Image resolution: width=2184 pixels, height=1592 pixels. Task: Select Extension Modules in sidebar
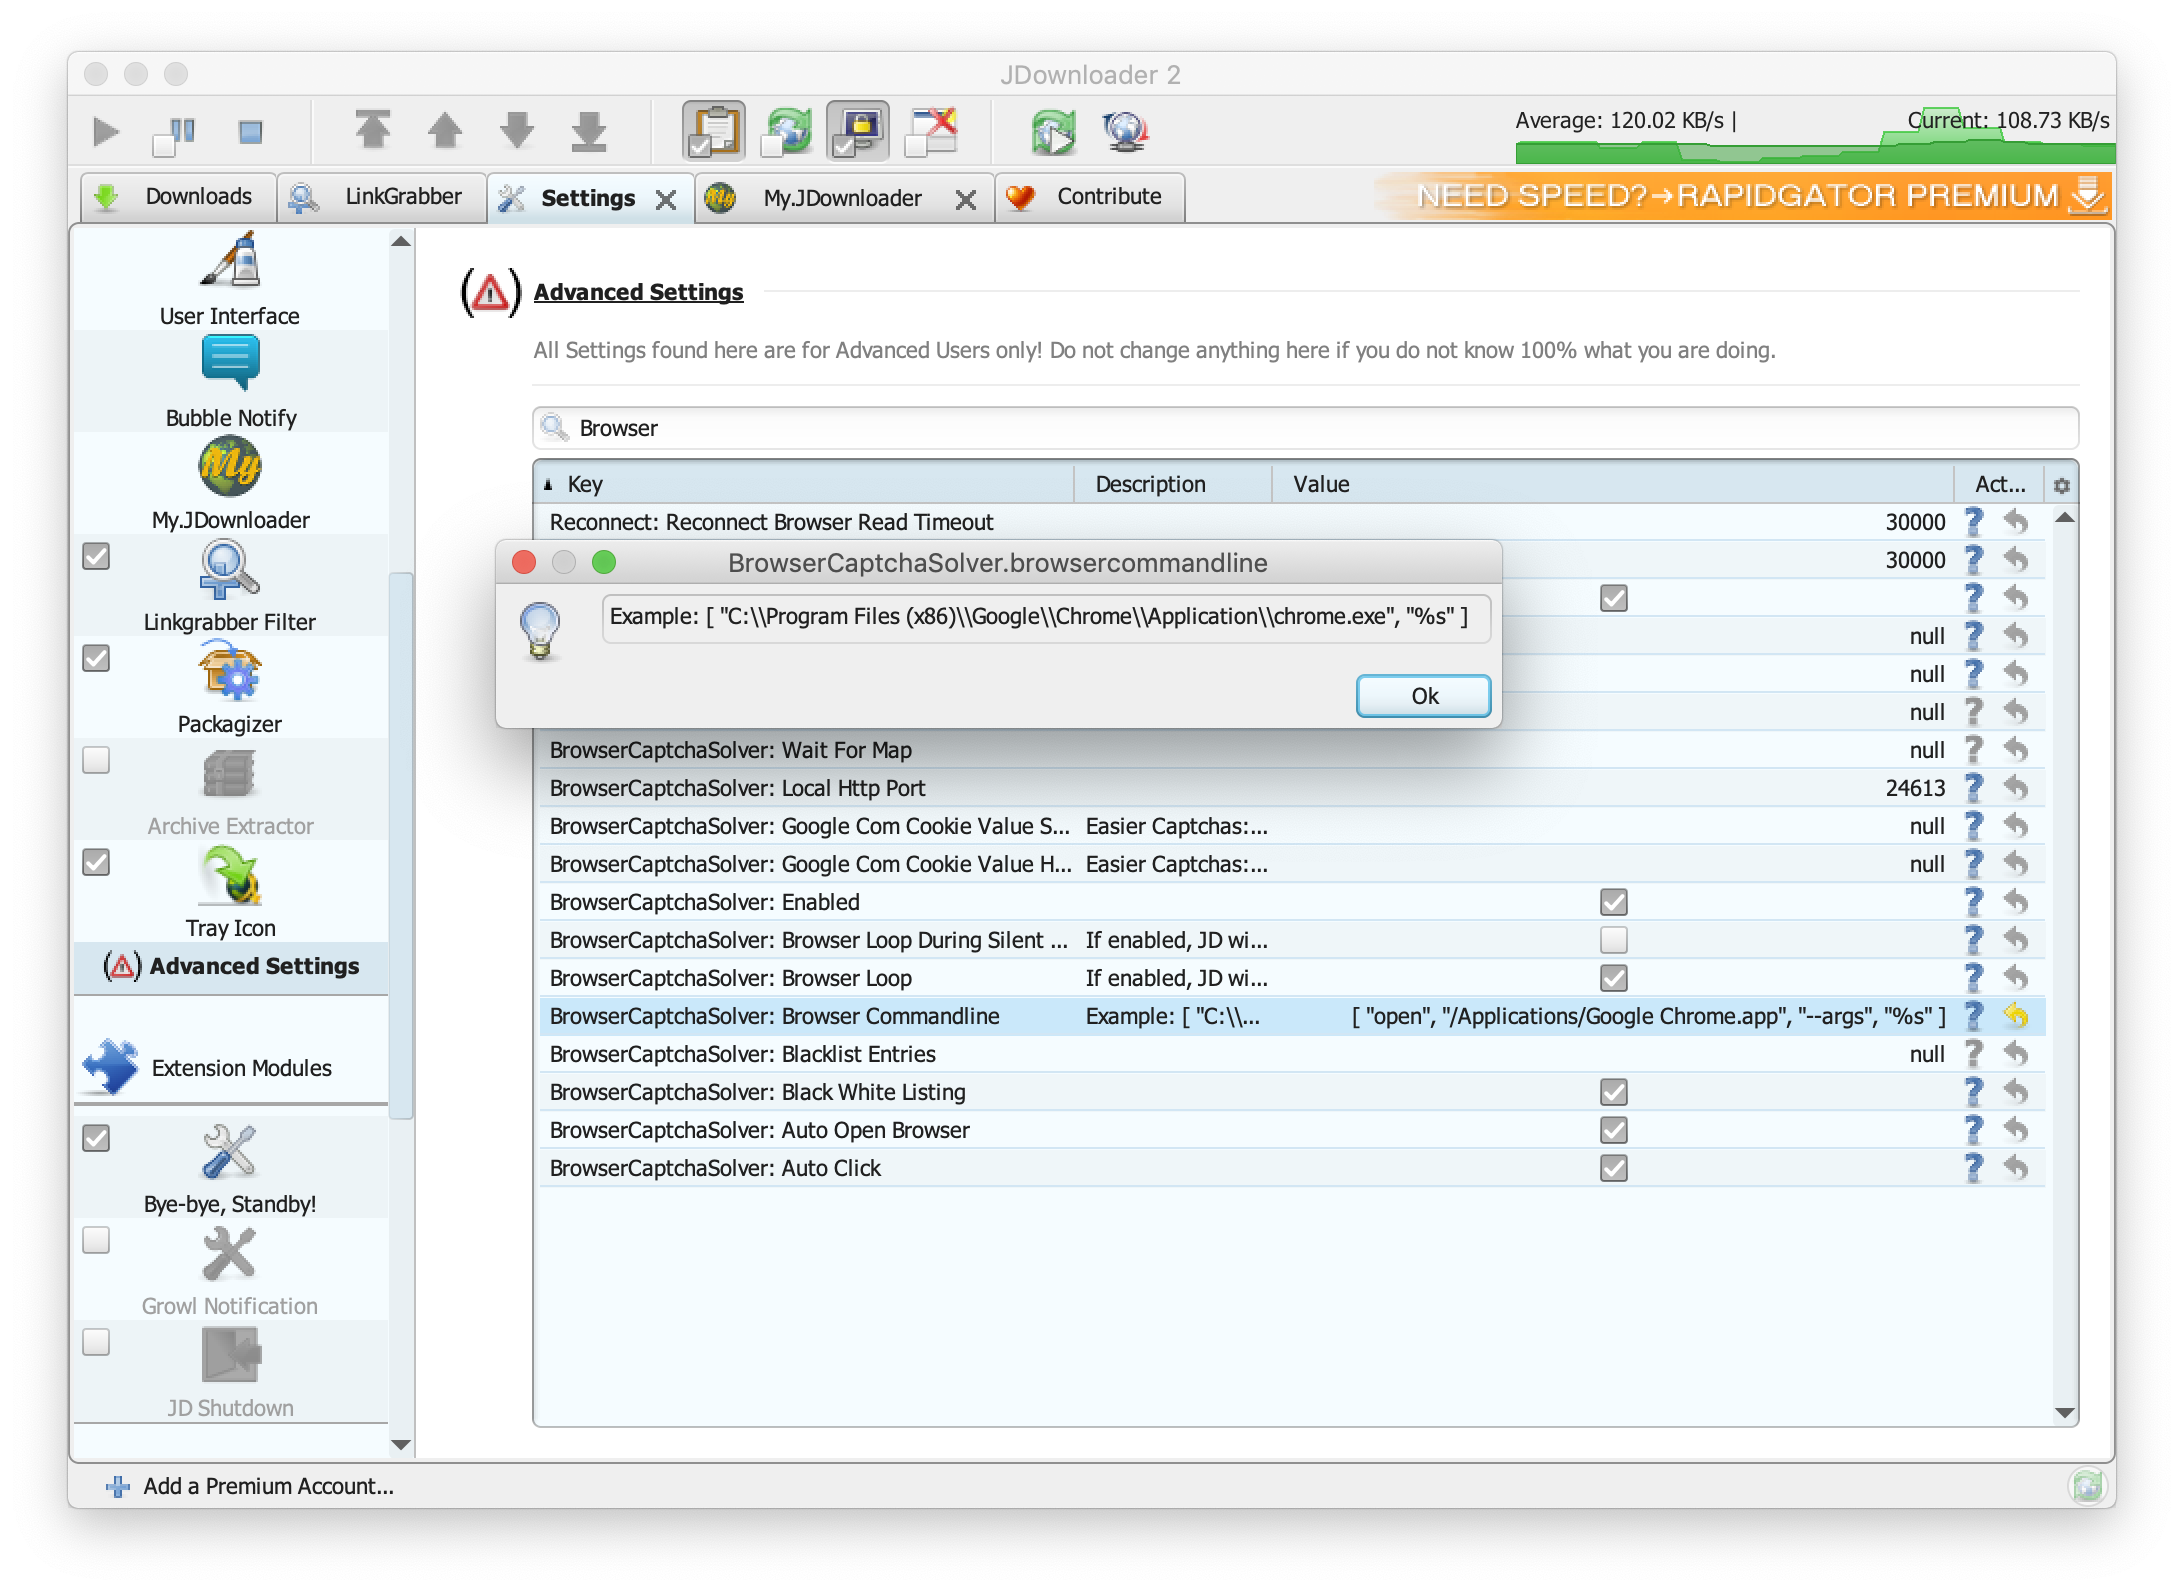tap(230, 1067)
